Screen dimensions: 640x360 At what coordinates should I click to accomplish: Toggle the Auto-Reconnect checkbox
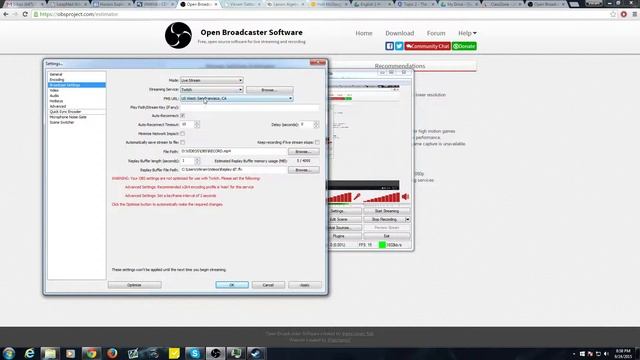(x=182, y=116)
